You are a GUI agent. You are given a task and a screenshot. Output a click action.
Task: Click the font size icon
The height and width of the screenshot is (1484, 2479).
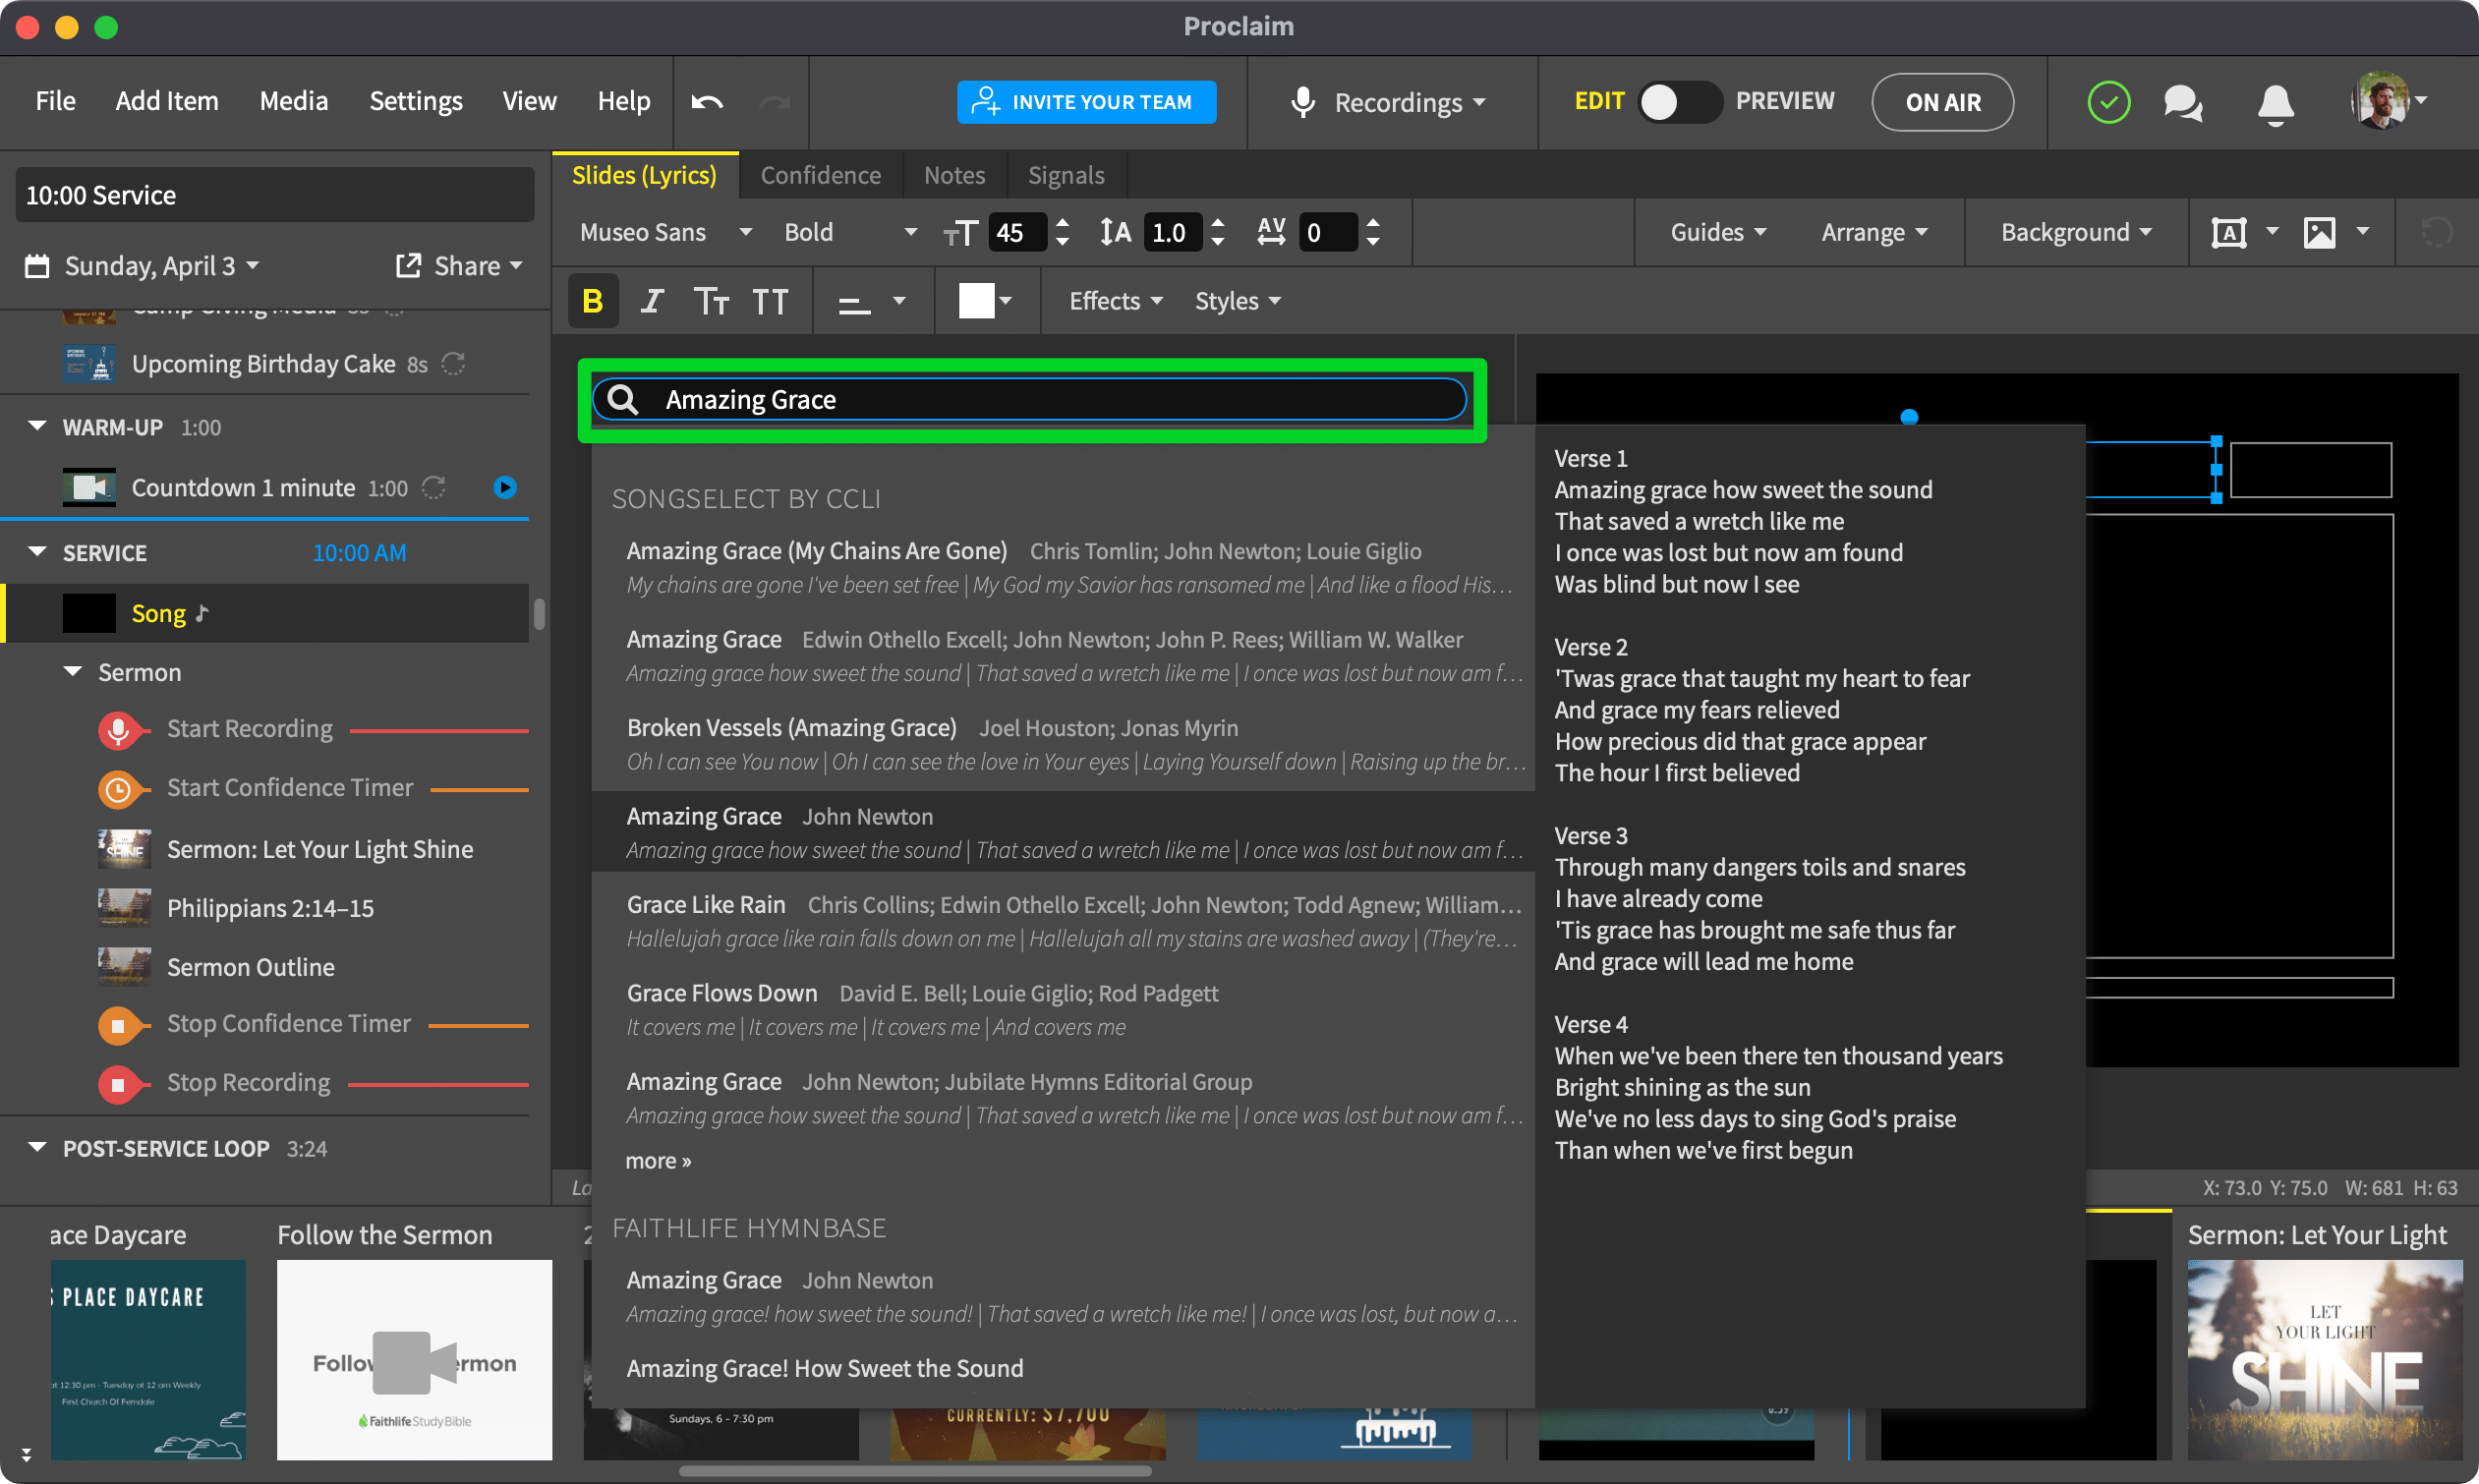(x=961, y=233)
